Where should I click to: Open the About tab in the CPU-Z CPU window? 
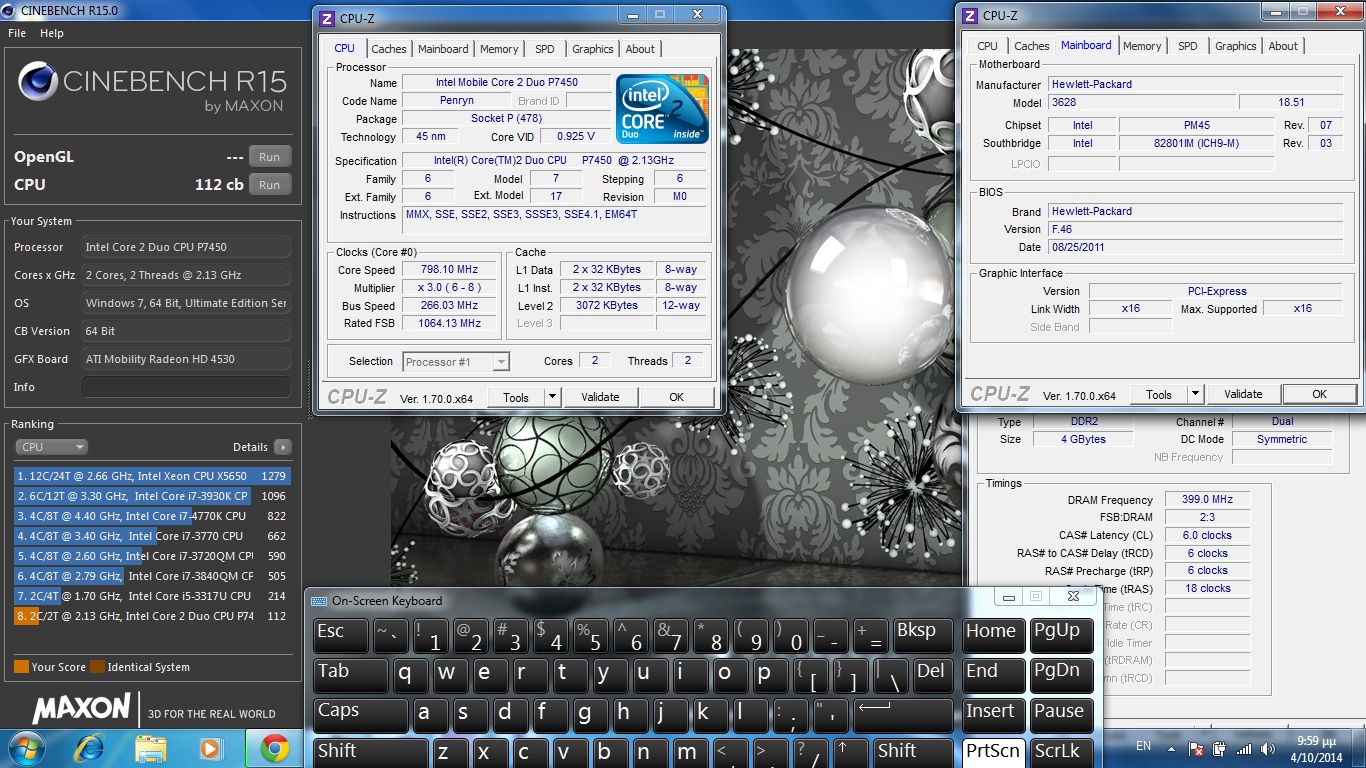coord(640,49)
